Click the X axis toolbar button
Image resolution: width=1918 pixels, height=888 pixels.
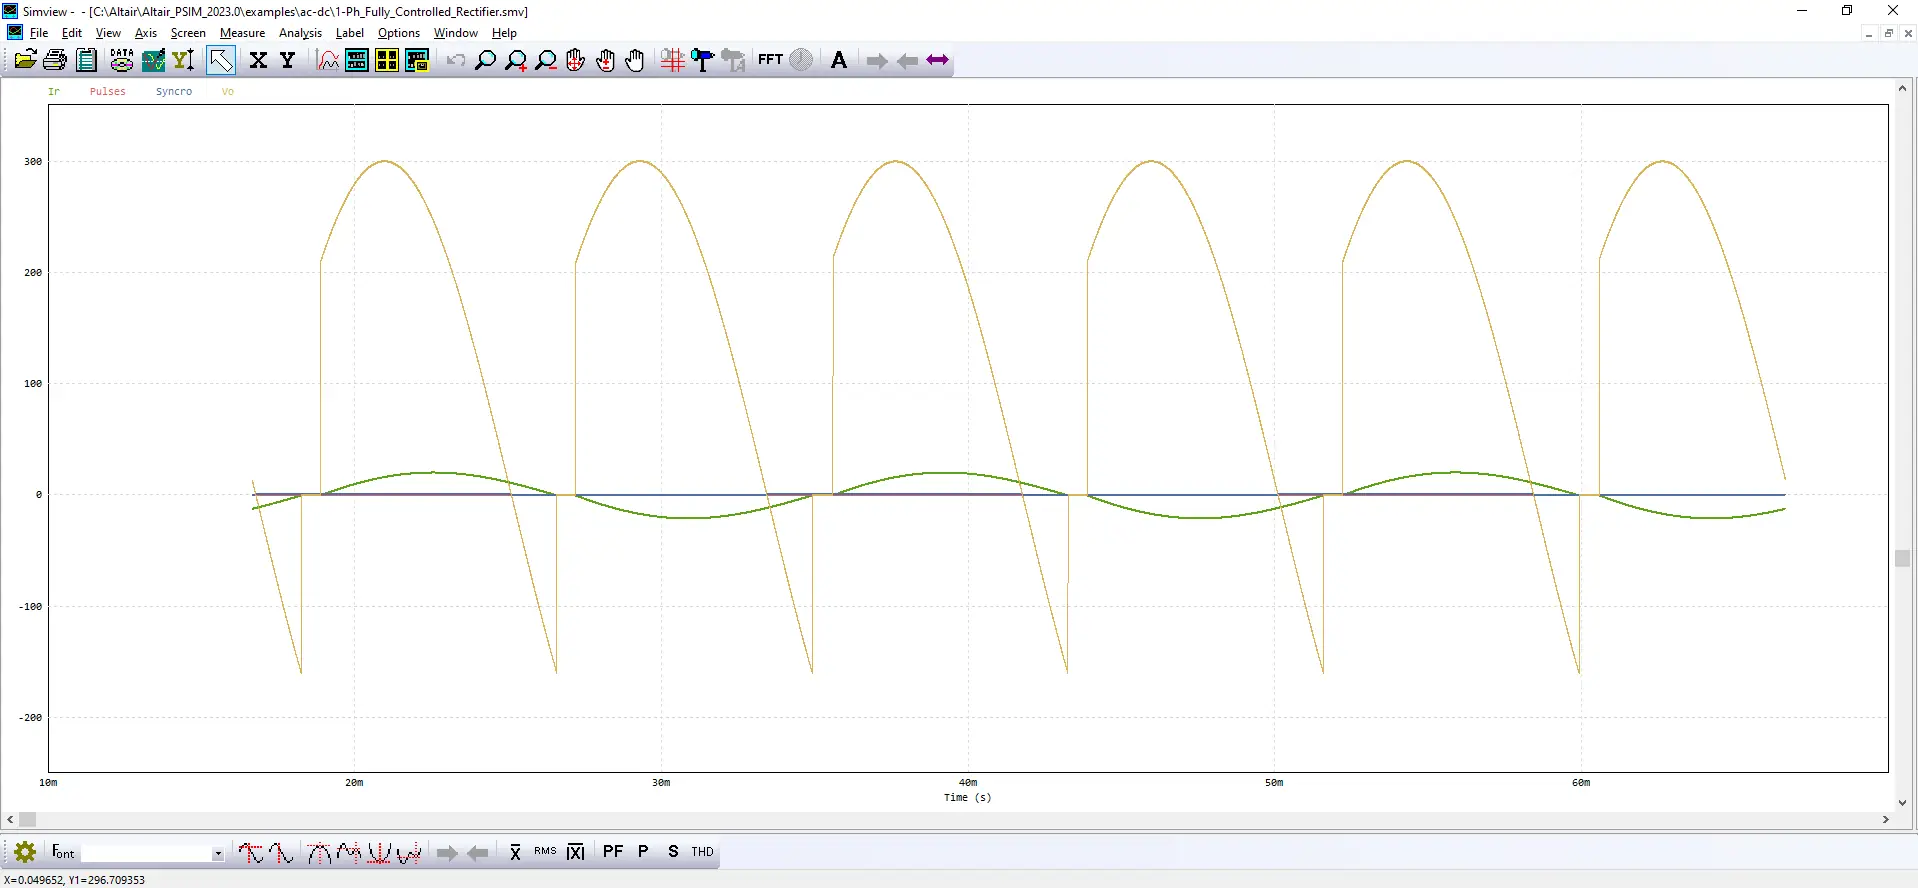(258, 61)
